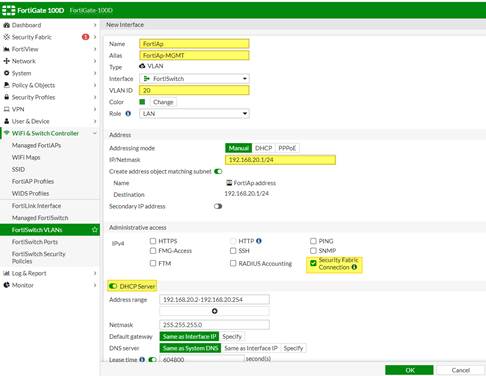486x376 pixels.
Task: Expand the Log & Report menu chevron
Action: (95, 273)
